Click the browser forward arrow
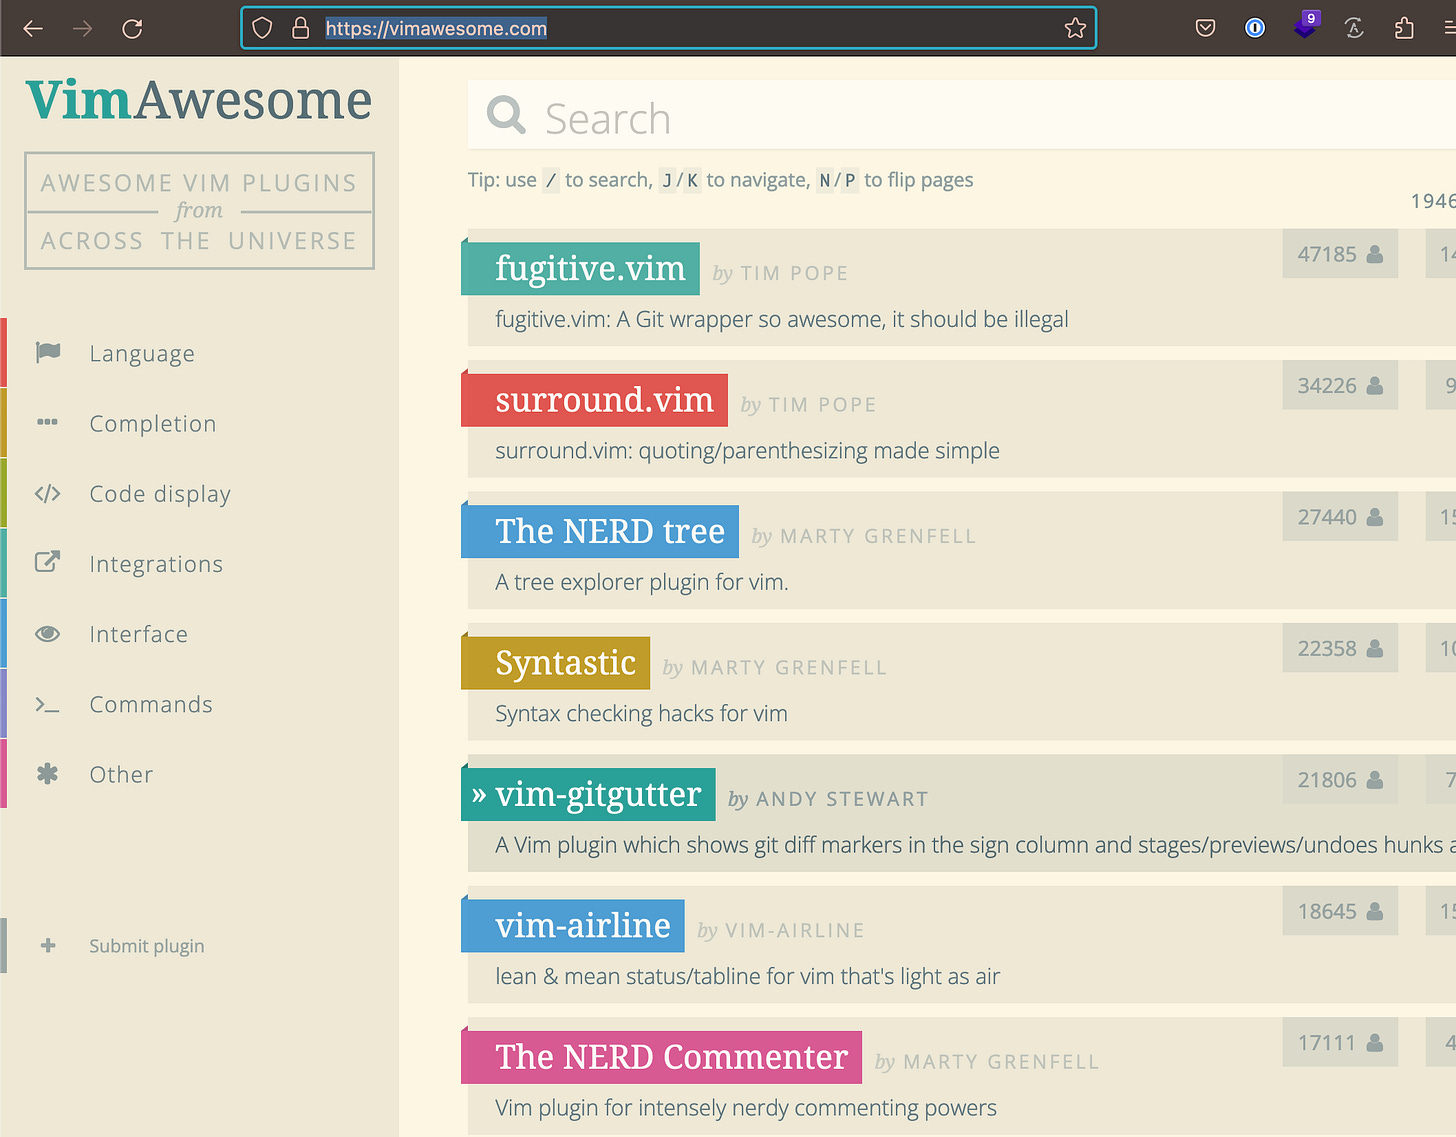 [x=82, y=28]
